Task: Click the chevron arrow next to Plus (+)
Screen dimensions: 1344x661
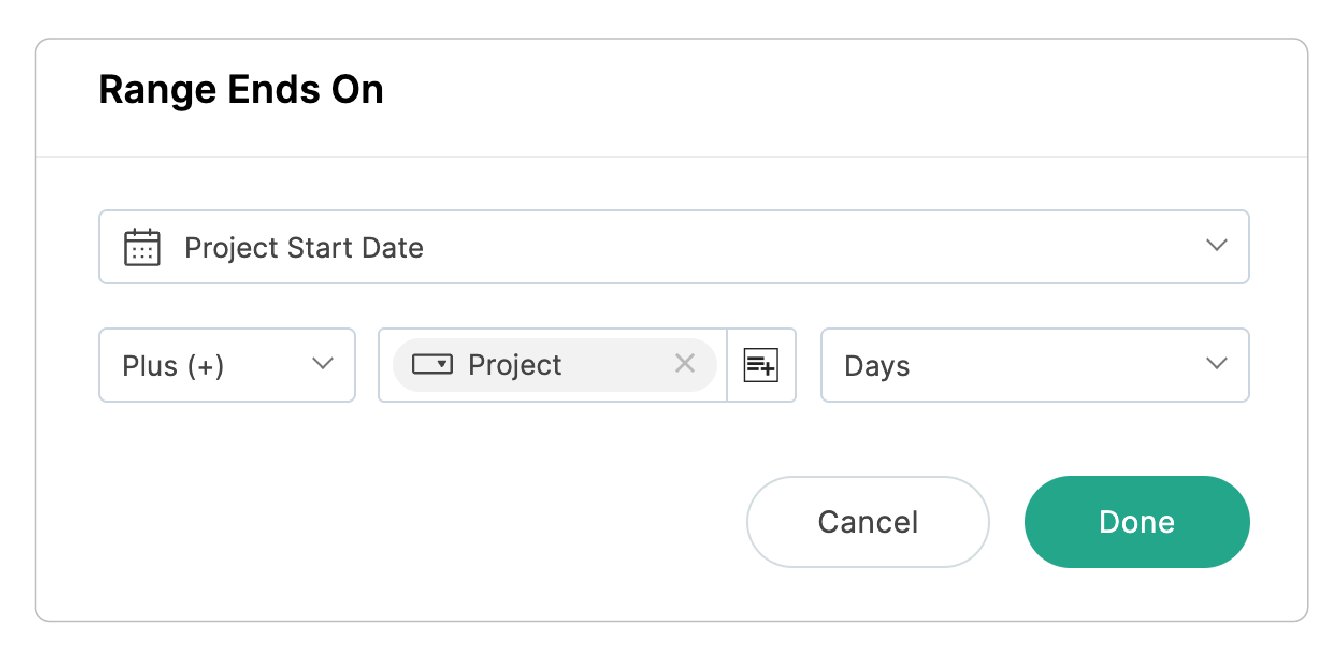Action: pos(322,364)
